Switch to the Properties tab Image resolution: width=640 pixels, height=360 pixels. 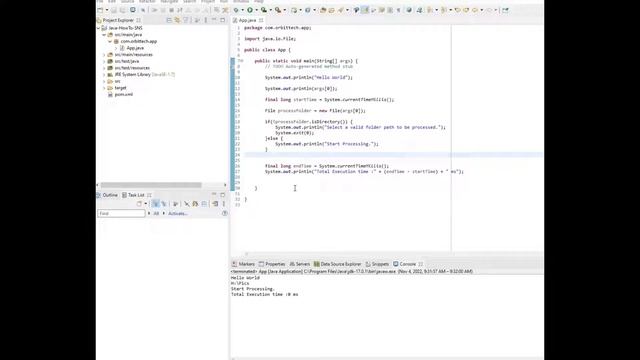tap(272, 264)
